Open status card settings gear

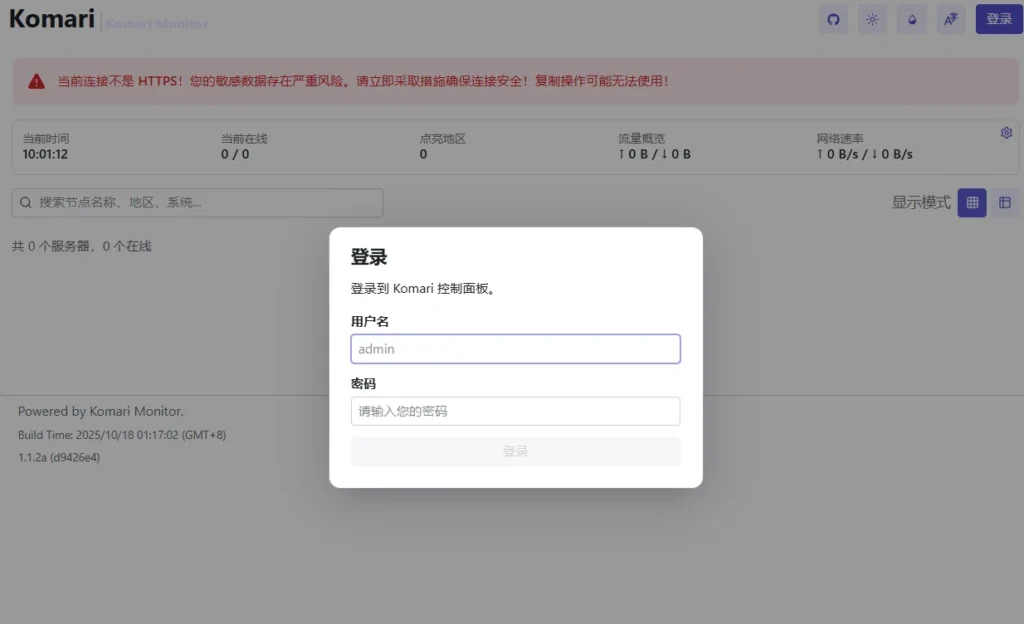1006,133
